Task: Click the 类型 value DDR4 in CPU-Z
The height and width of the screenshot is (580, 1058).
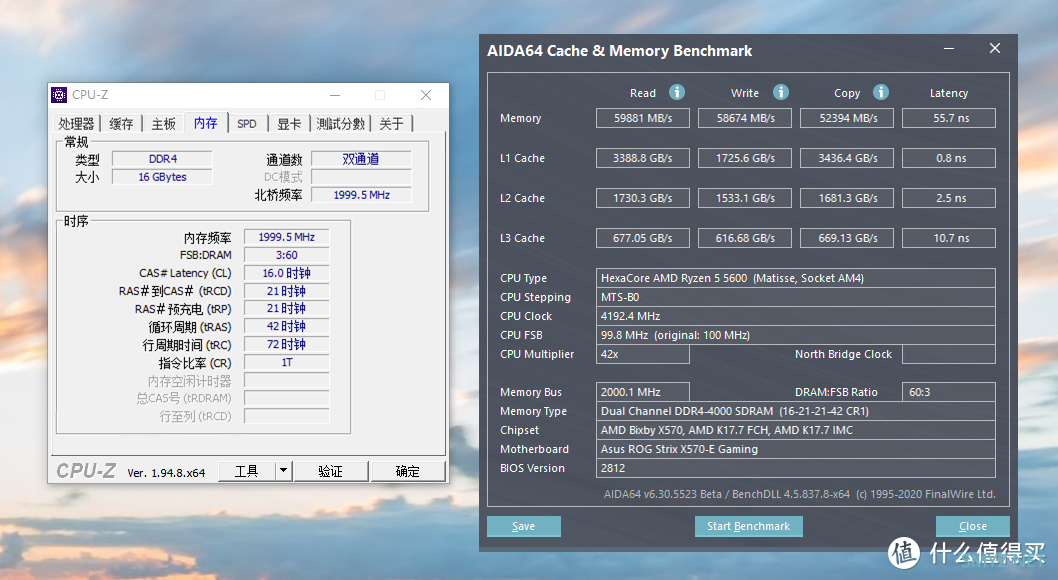Action: coord(162,159)
